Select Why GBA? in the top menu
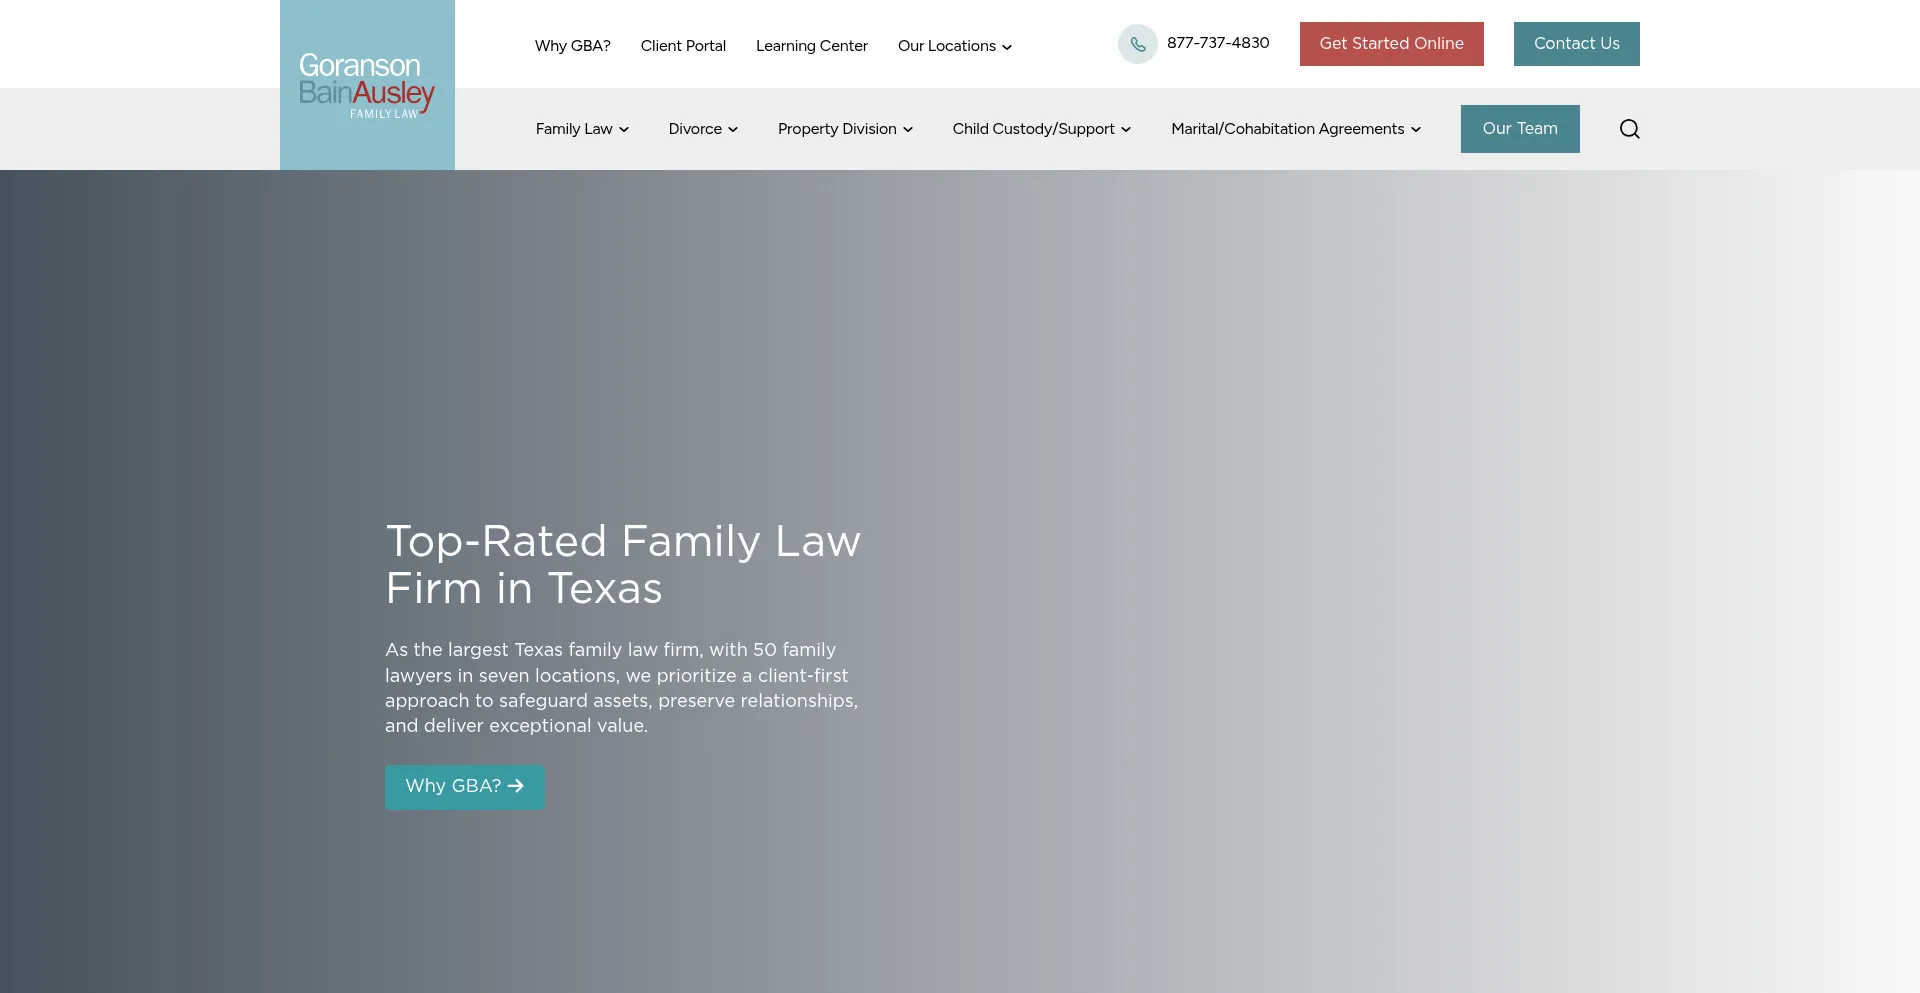 click(572, 45)
